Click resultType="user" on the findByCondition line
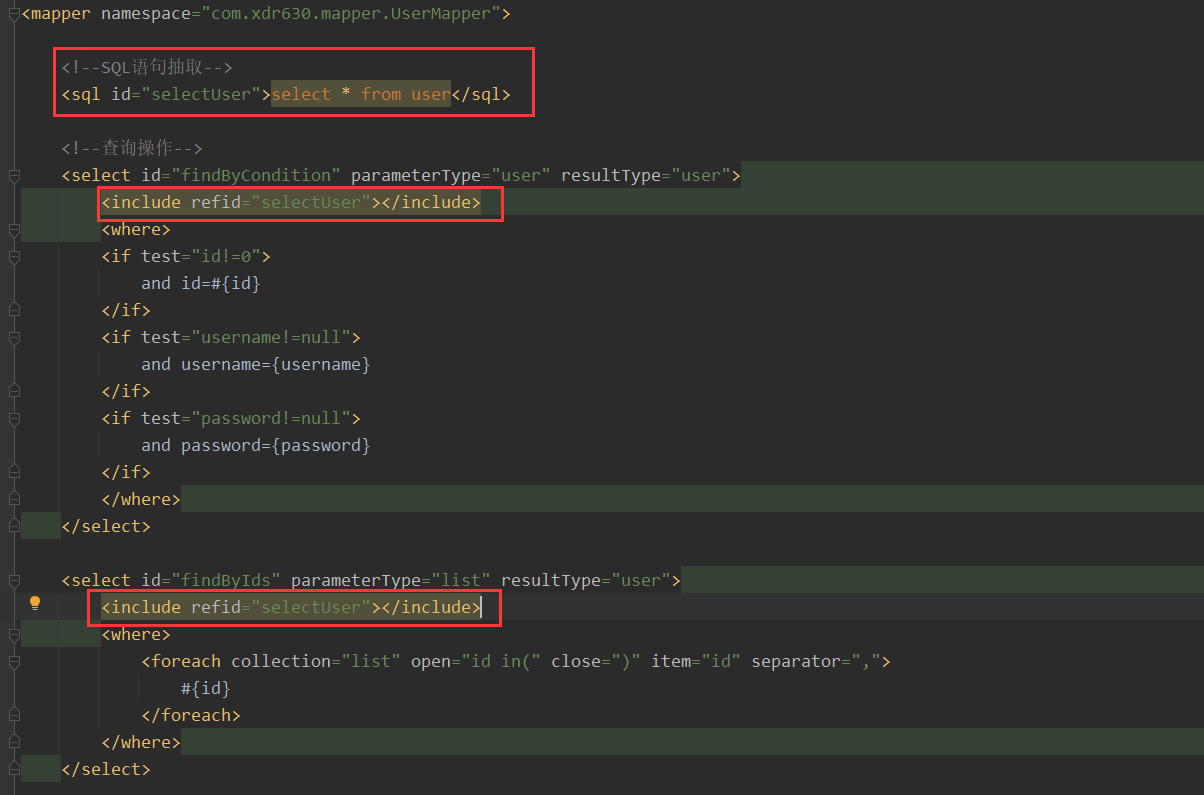This screenshot has width=1204, height=795. click(x=646, y=175)
